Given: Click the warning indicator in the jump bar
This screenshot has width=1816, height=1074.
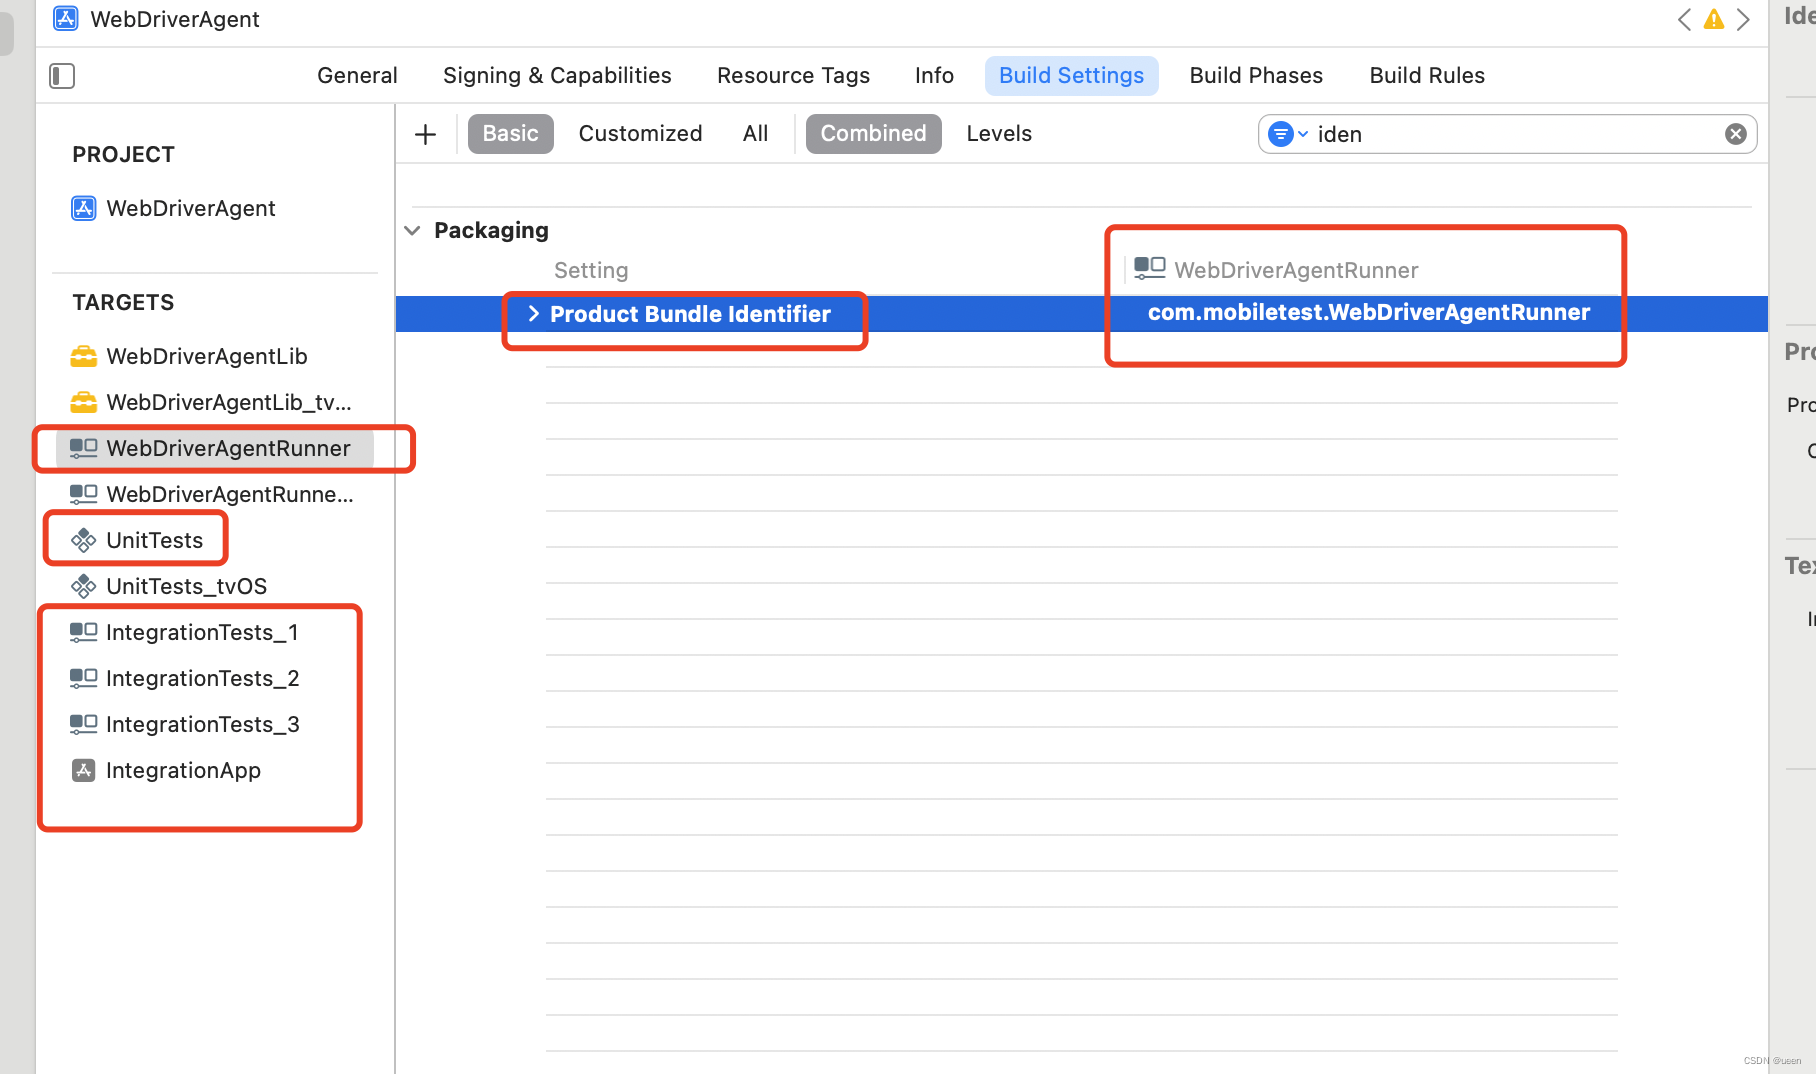Looking at the screenshot, I should click(1713, 19).
